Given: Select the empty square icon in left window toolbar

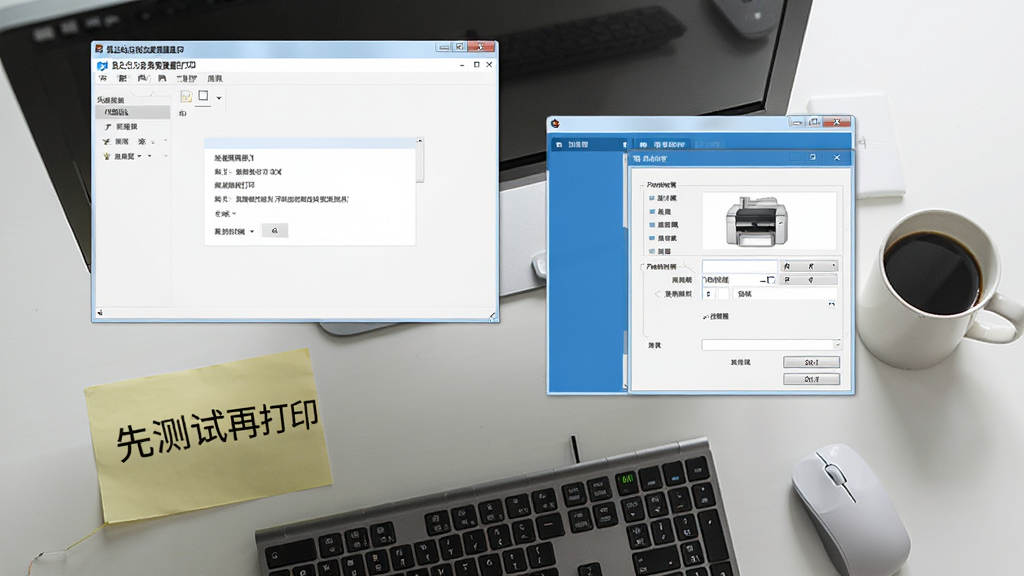Looking at the screenshot, I should coord(203,96).
